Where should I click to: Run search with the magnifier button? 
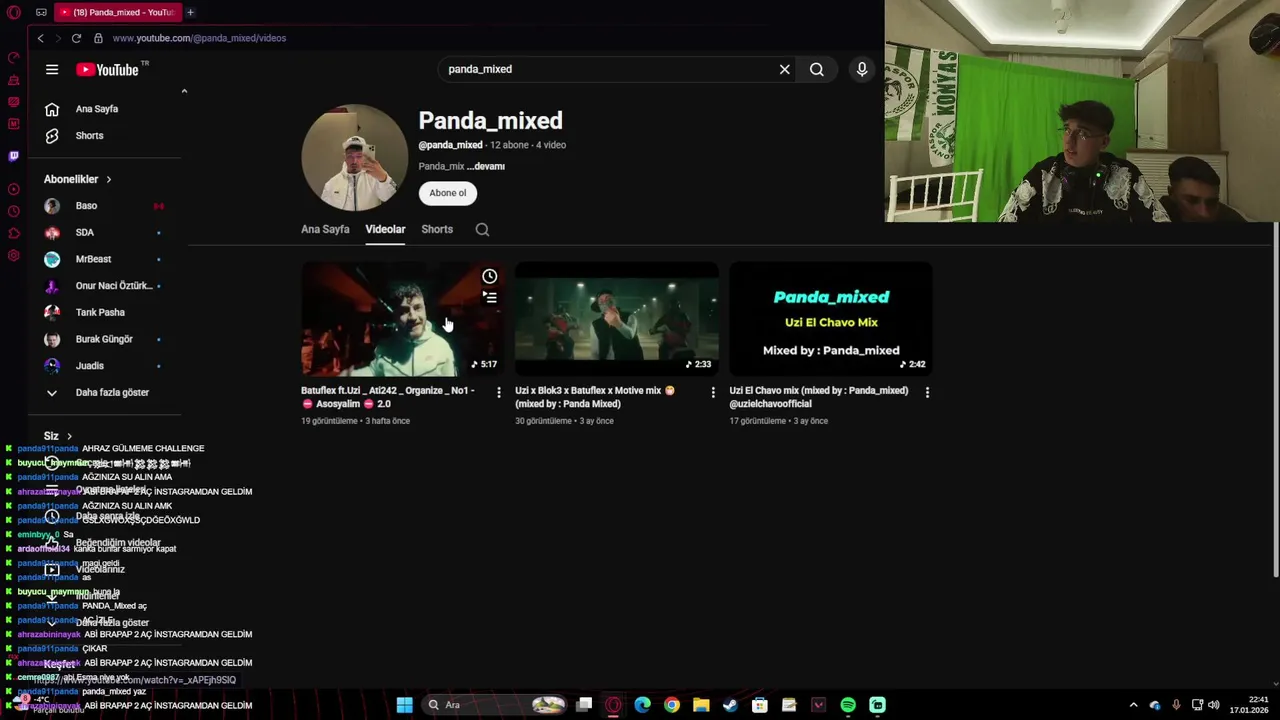(817, 70)
